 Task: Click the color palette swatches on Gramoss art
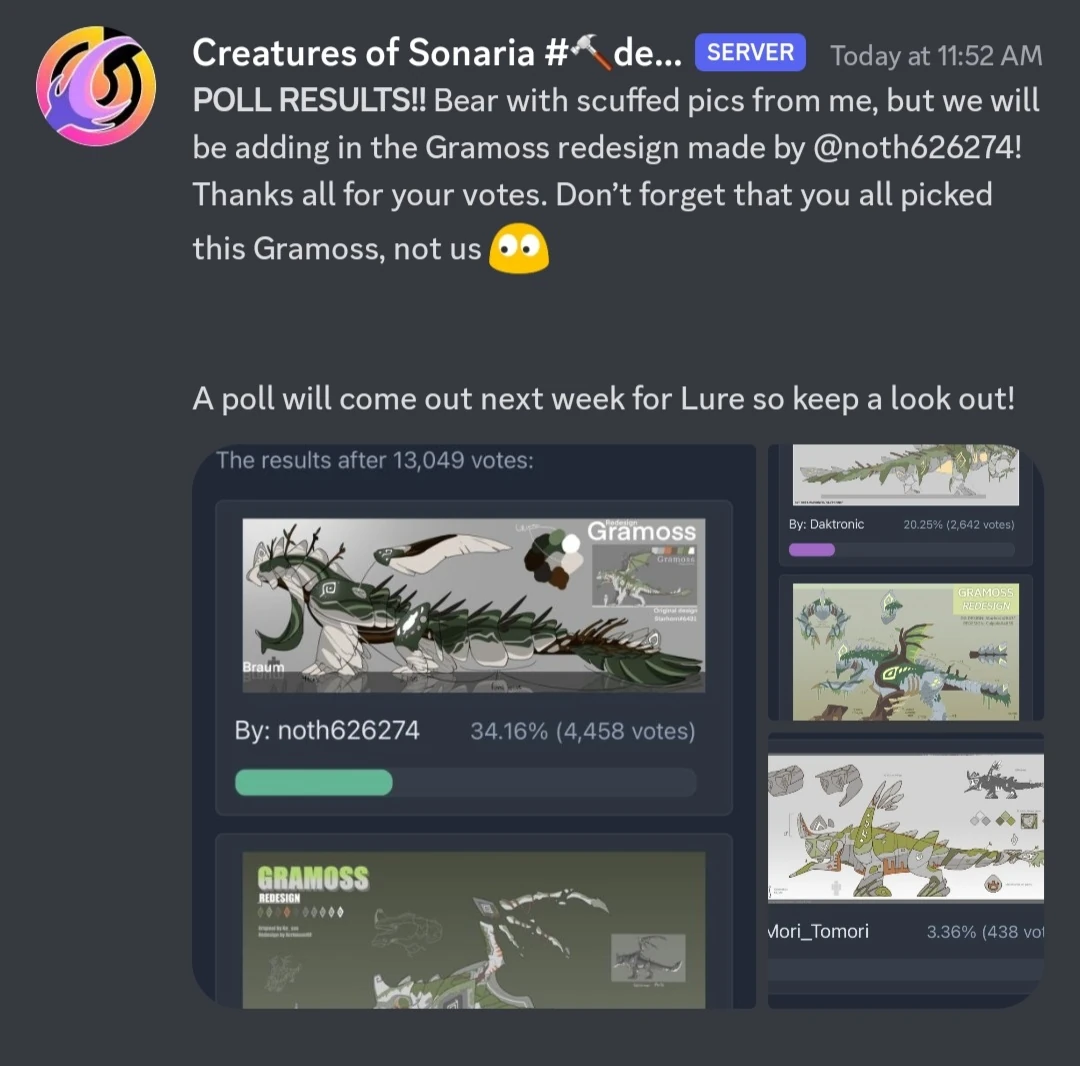click(553, 558)
